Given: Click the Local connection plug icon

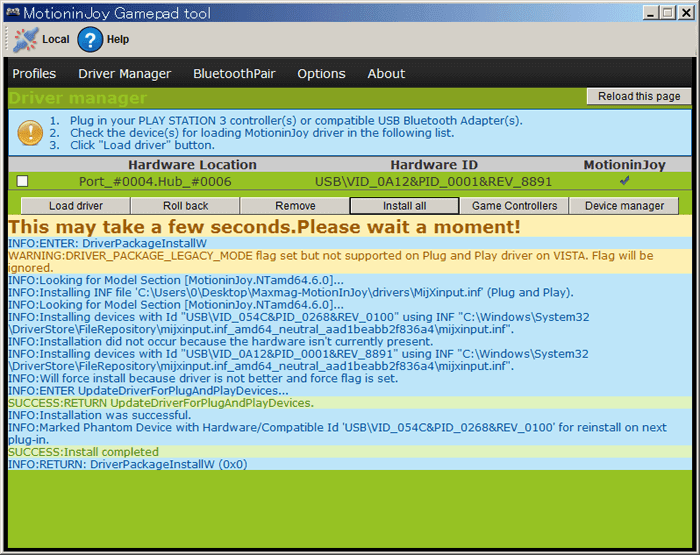Looking at the screenshot, I should click(x=25, y=39).
